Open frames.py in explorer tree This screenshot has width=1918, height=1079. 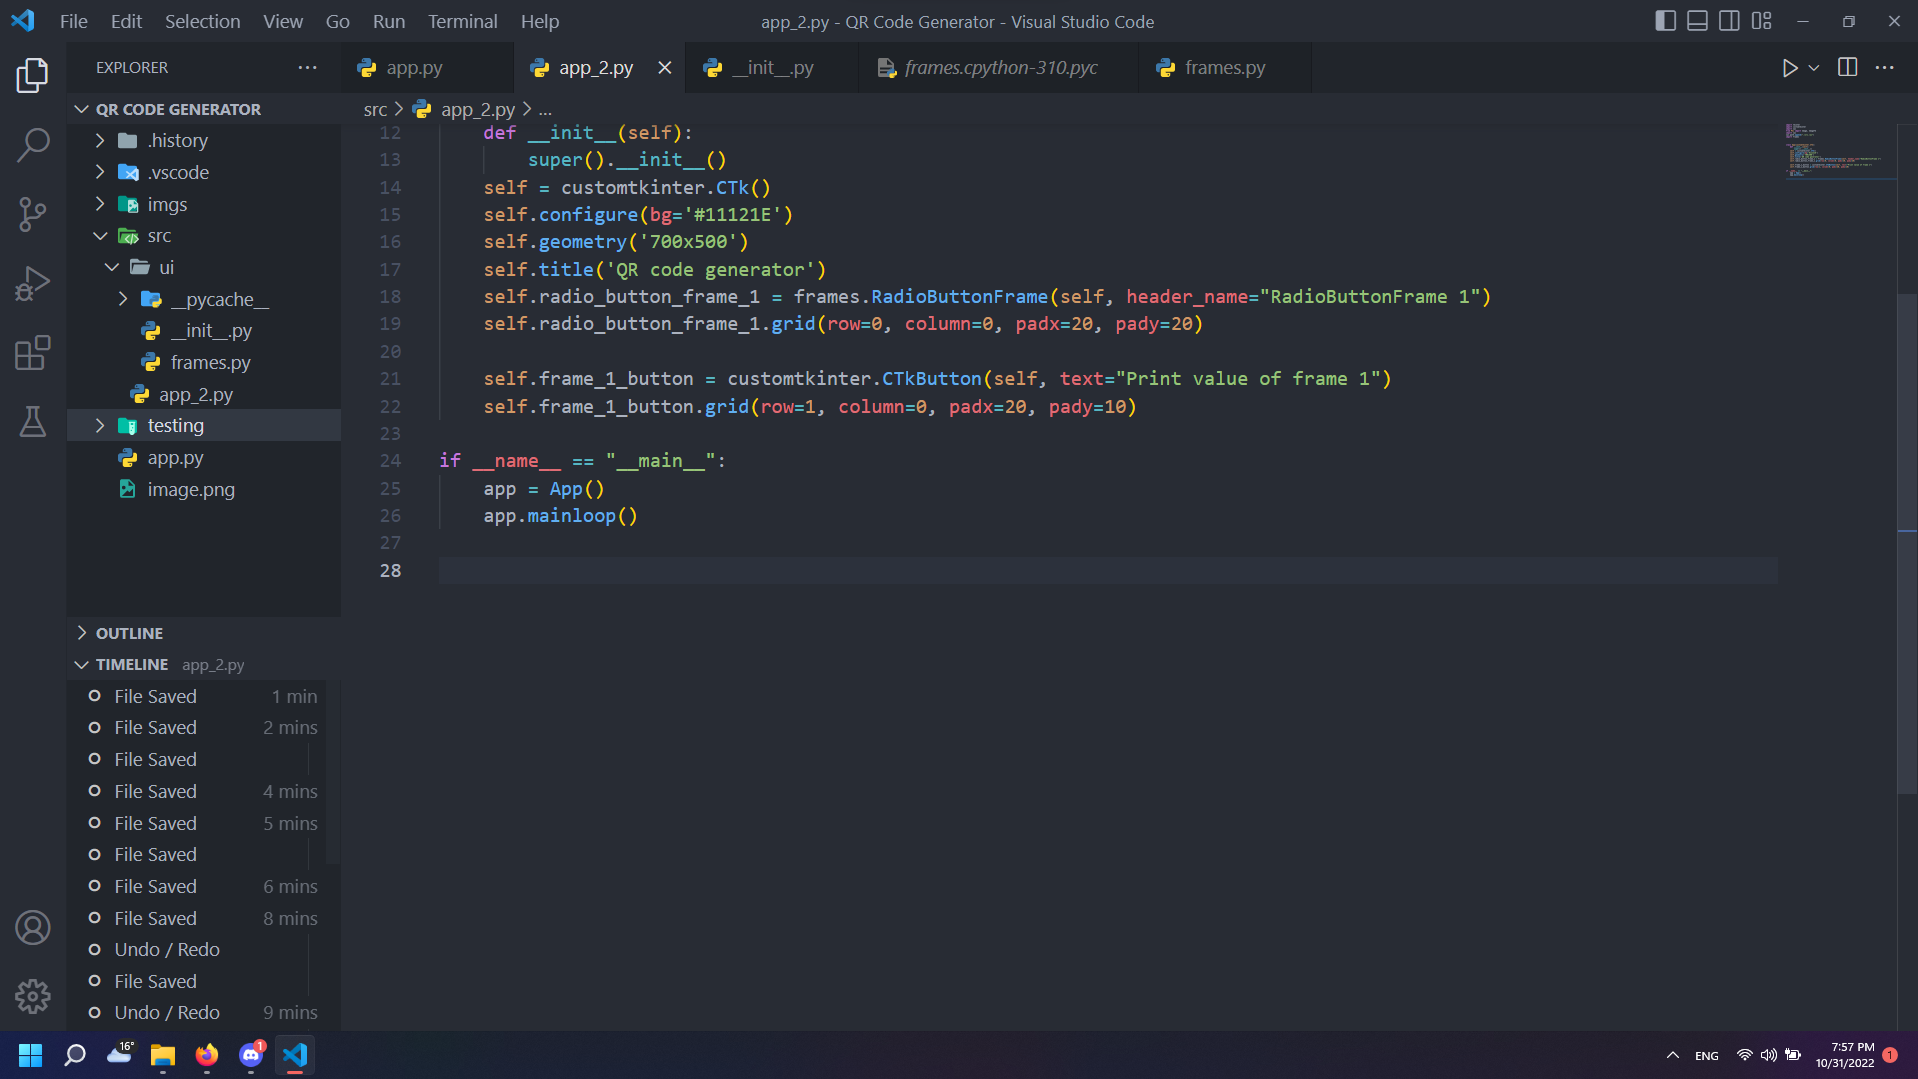pyautogui.click(x=210, y=362)
